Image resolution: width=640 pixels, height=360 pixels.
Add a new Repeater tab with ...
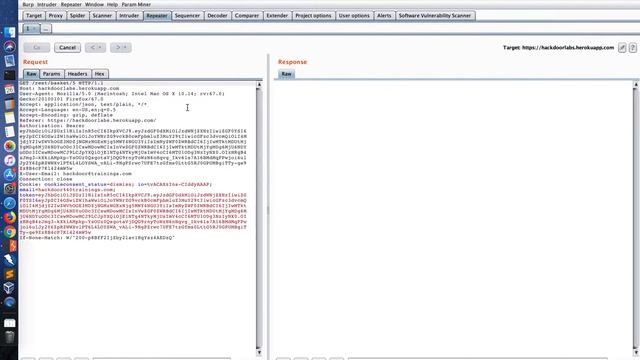point(46,29)
